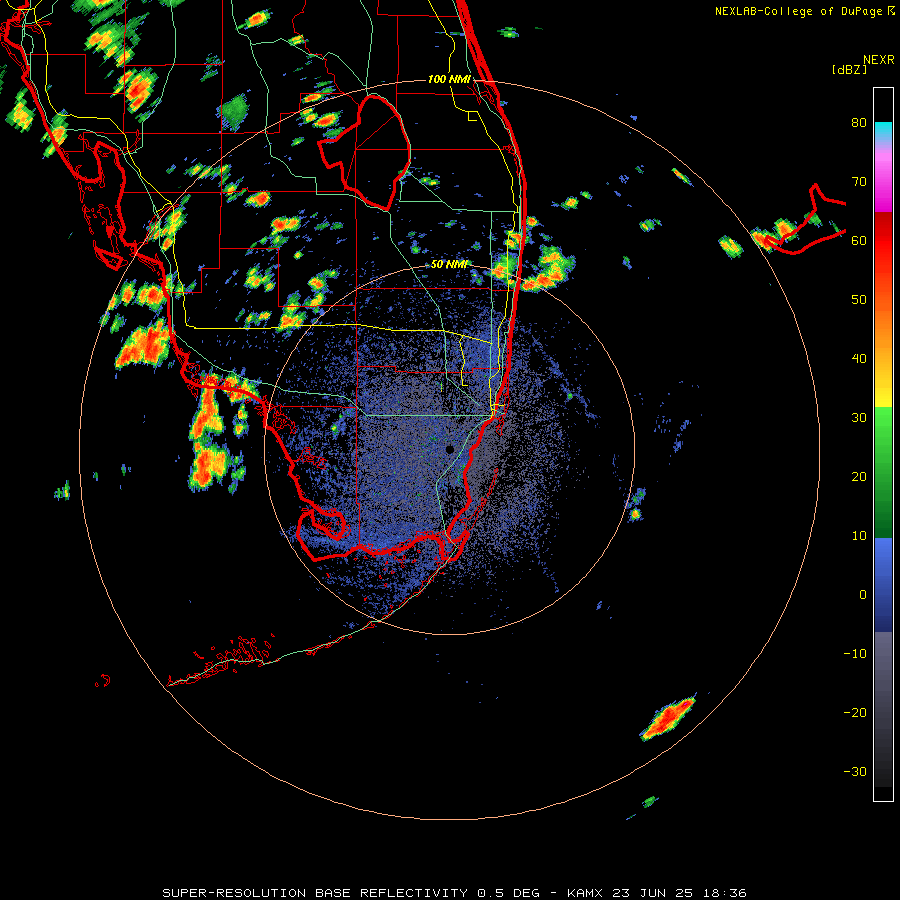
Task: Click the 0 value on the dBZ scale
Action: click(863, 595)
